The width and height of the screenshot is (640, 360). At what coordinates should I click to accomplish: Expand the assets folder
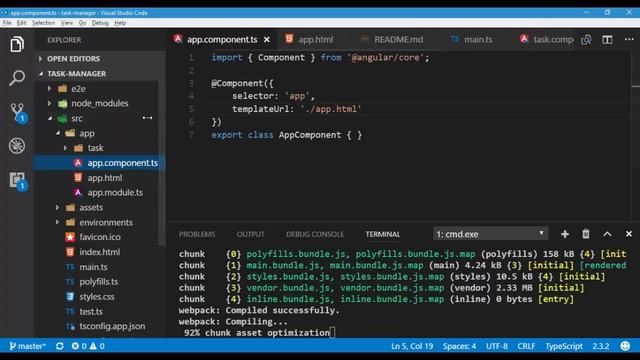(x=91, y=208)
